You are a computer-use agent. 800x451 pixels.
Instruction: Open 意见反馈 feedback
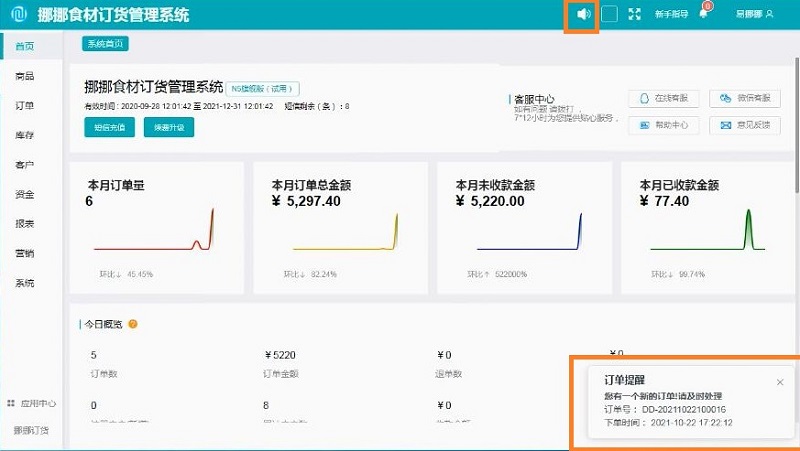pos(744,125)
